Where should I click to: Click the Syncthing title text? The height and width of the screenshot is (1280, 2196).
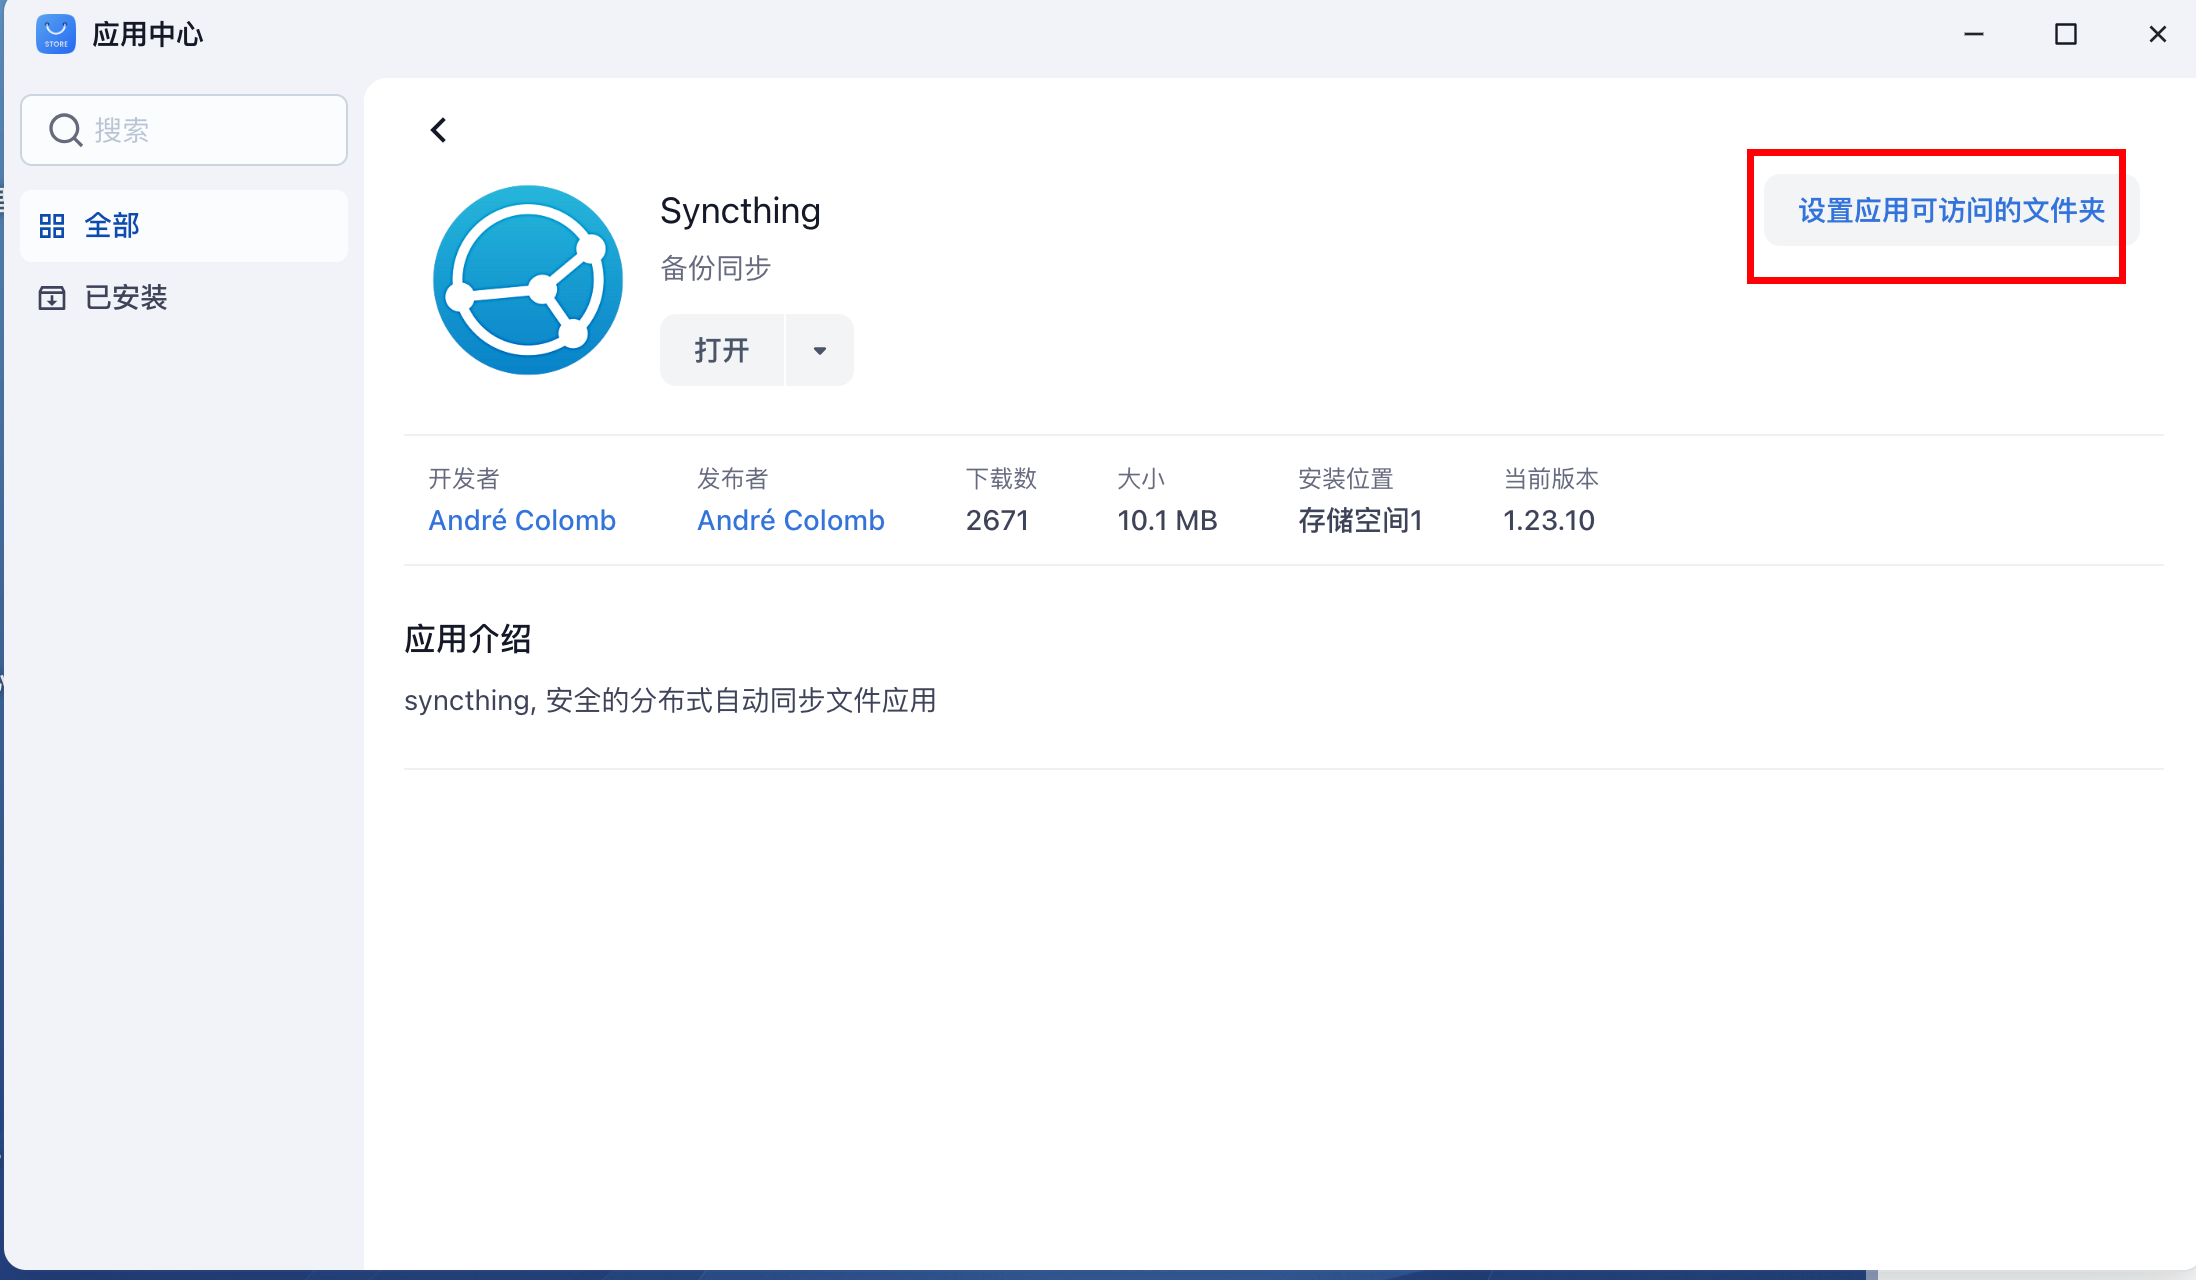tap(740, 211)
